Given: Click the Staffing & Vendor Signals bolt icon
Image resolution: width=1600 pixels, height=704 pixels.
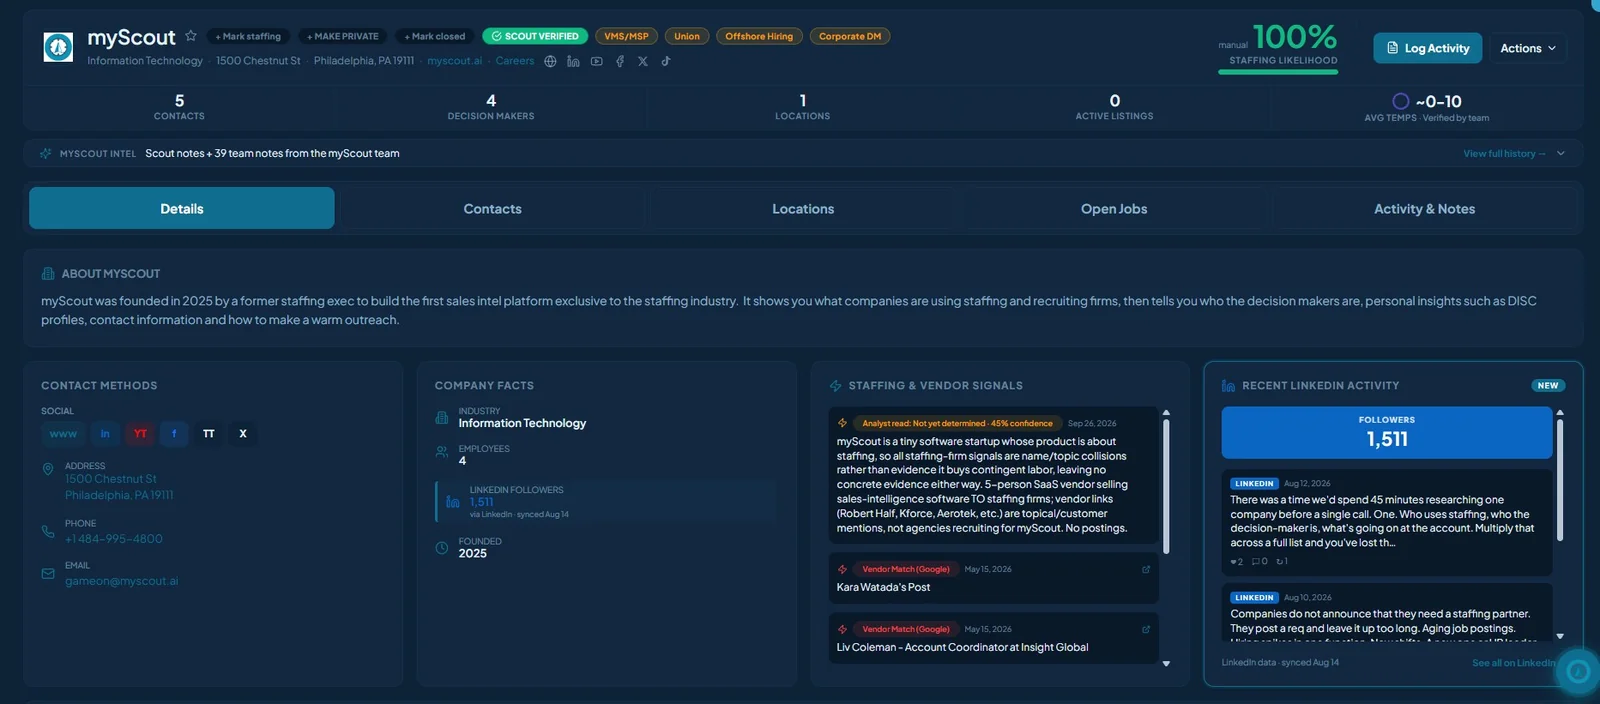Looking at the screenshot, I should [836, 385].
